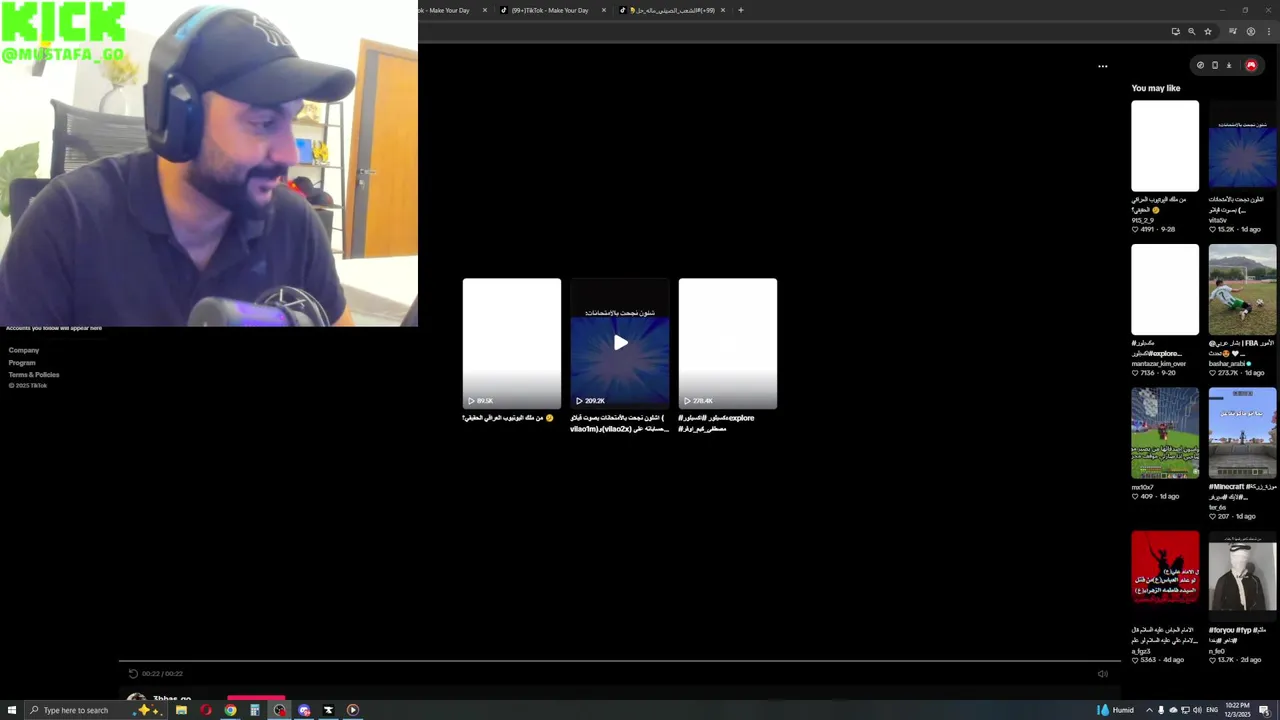Click the install/cast screen icon in address bar

click(1175, 31)
